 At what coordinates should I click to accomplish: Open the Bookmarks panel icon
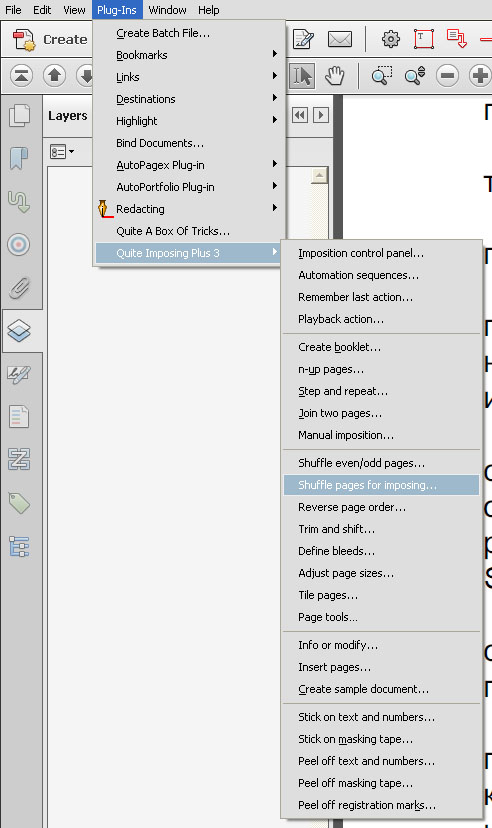pyautogui.click(x=19, y=158)
